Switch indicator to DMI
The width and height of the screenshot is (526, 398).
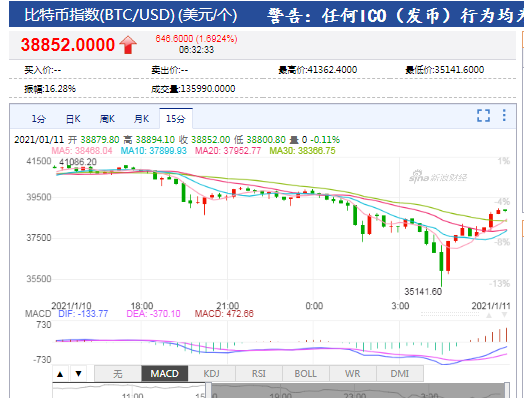400,374
